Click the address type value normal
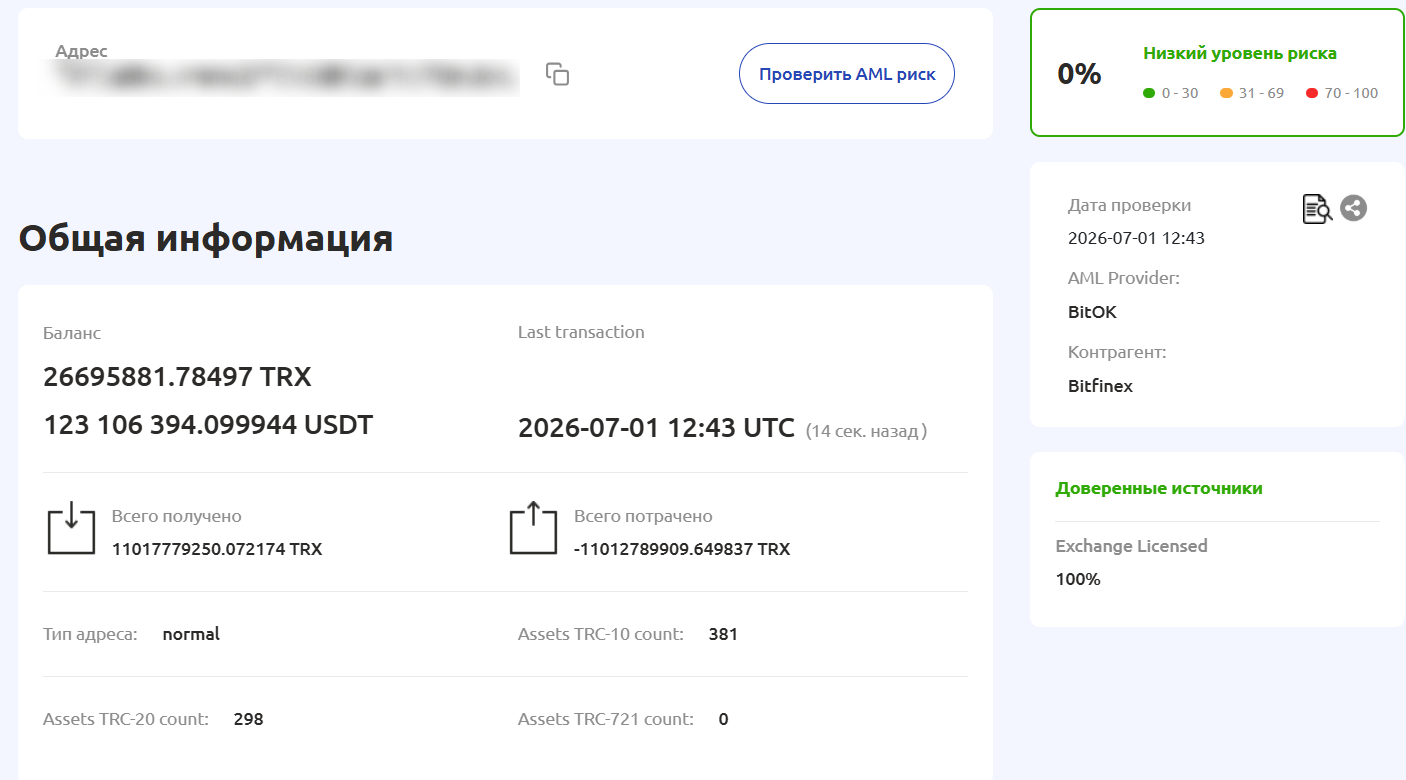 (x=191, y=634)
